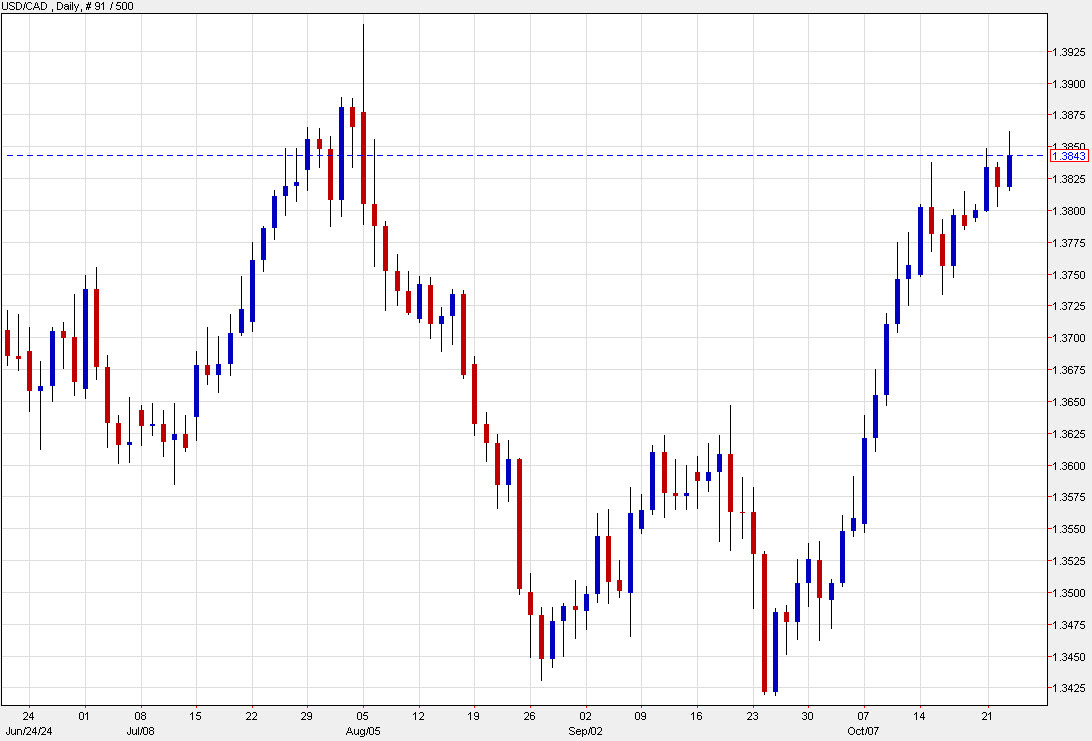This screenshot has height=741, width=1092.
Task: Click the 1.3475 price axis label
Action: [1068, 625]
